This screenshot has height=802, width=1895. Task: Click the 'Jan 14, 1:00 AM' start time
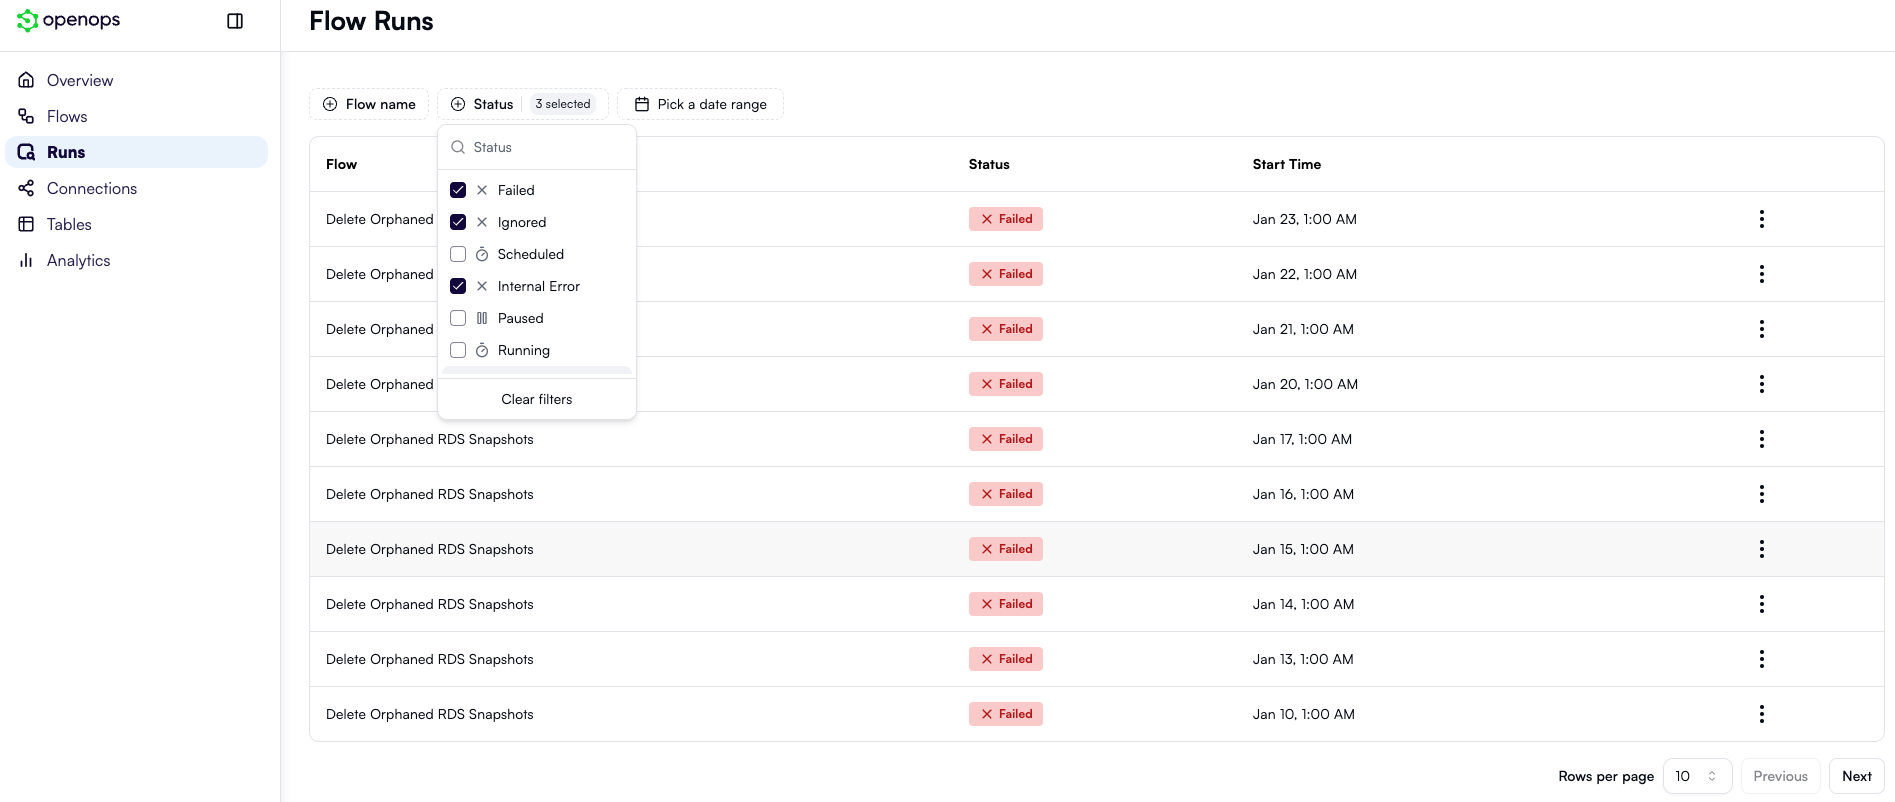pos(1303,604)
